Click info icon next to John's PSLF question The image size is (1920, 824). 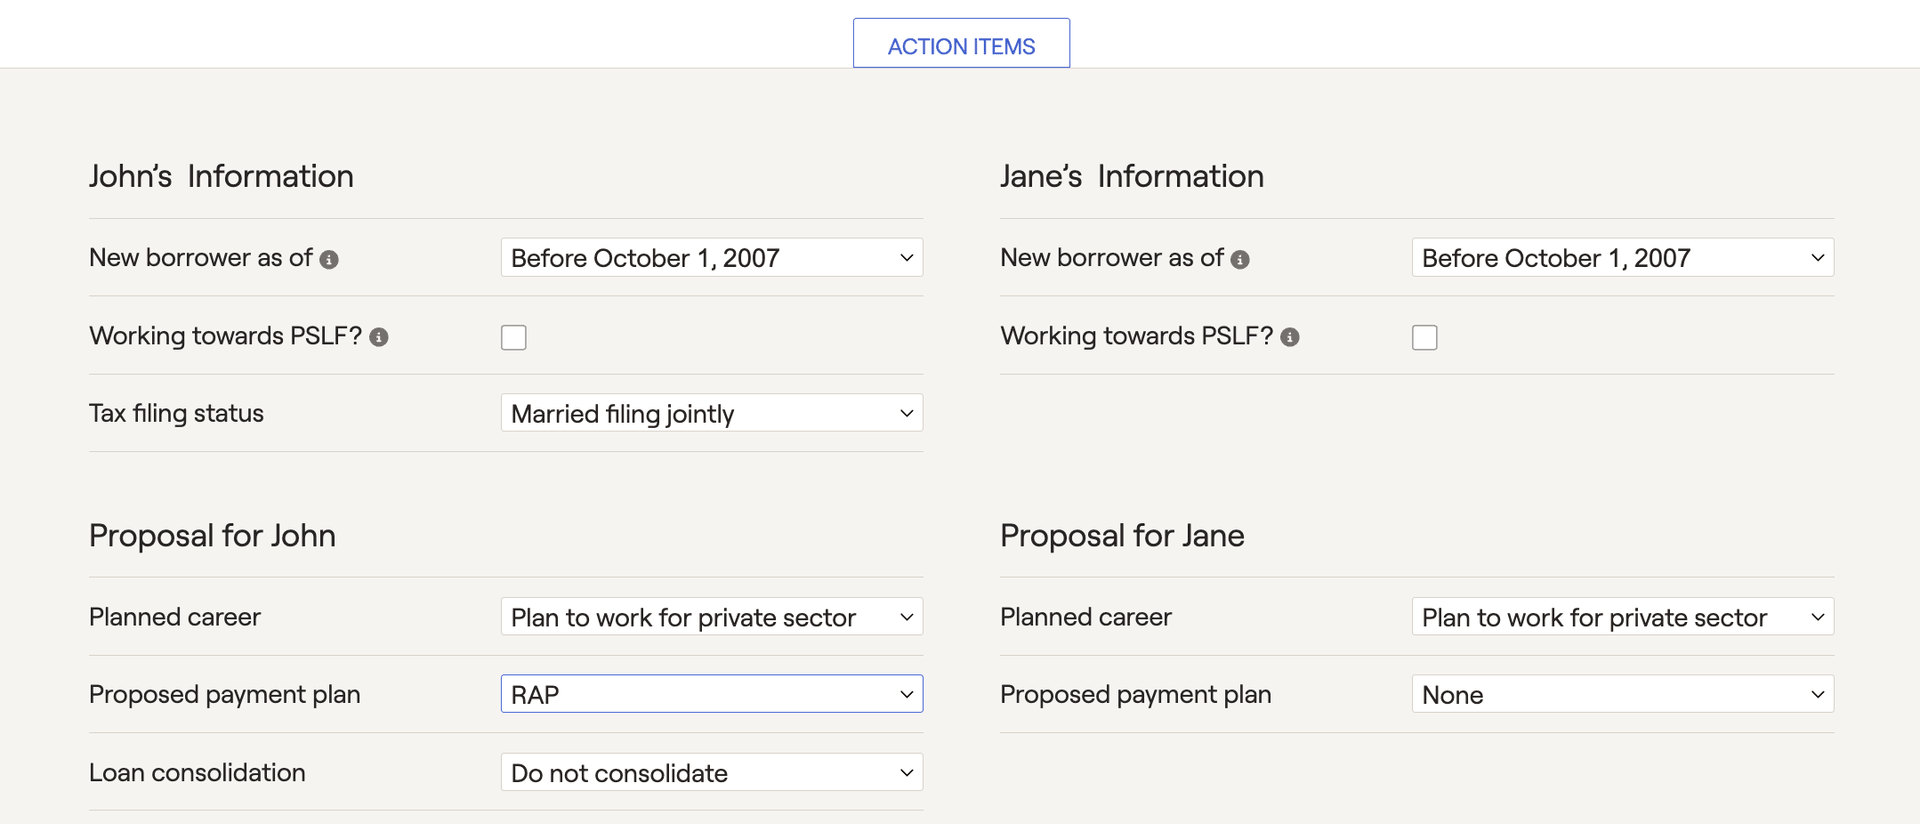pyautogui.click(x=379, y=337)
